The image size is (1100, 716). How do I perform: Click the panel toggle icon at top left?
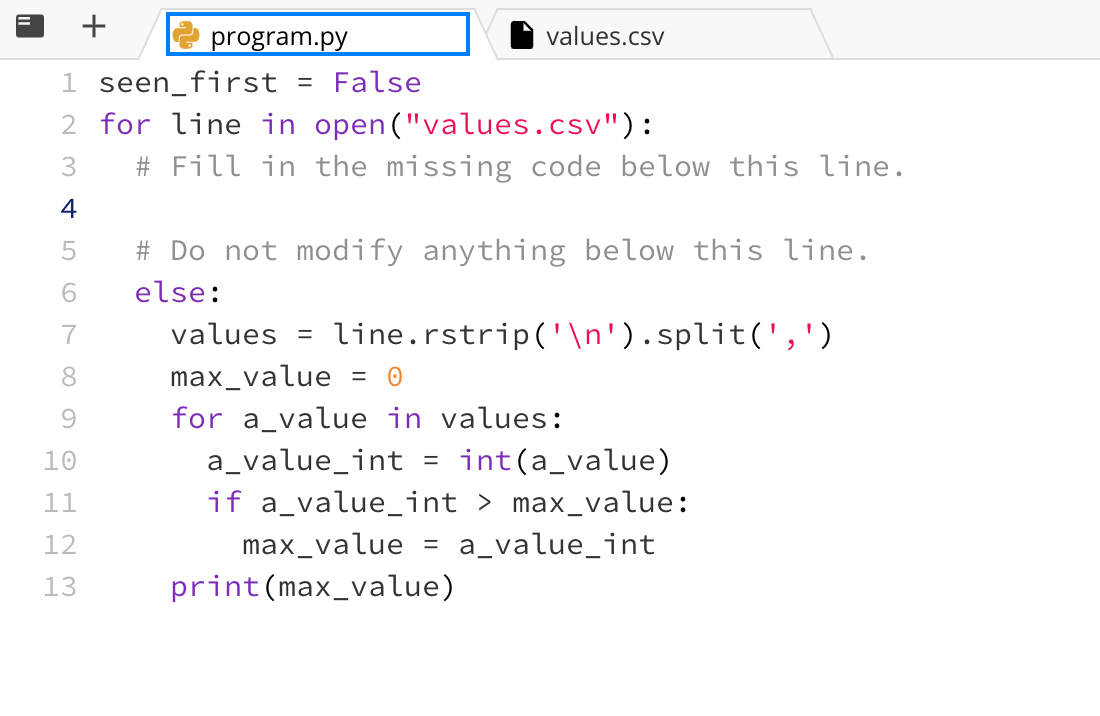click(x=30, y=25)
